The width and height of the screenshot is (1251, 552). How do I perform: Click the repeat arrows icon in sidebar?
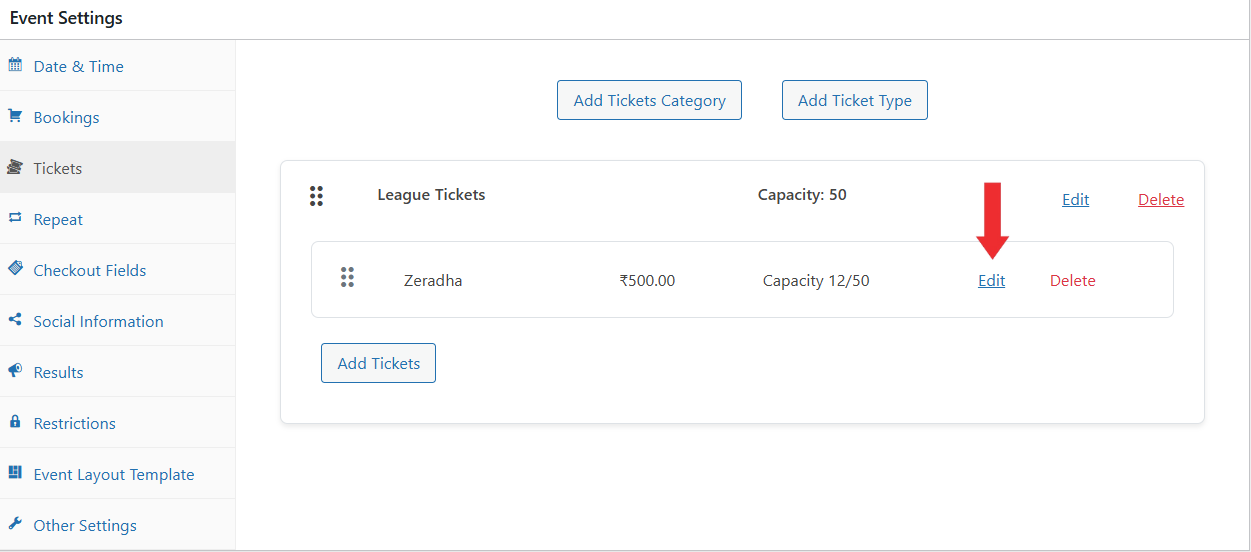15,218
